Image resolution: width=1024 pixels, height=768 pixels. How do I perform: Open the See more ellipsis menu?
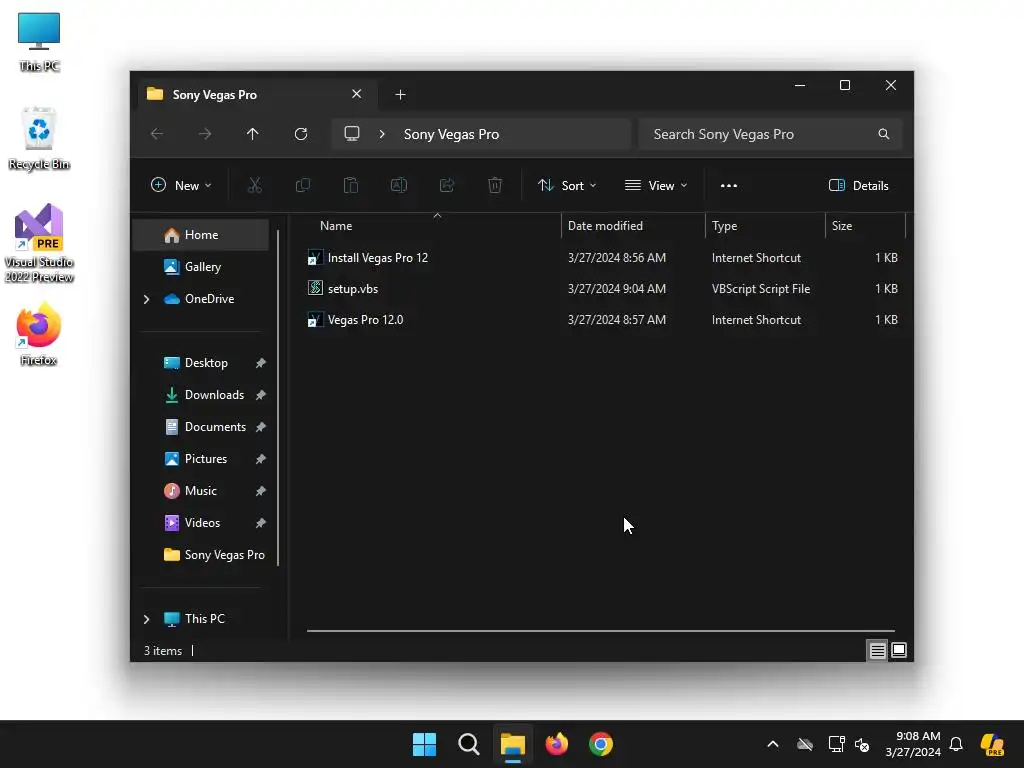tap(729, 185)
